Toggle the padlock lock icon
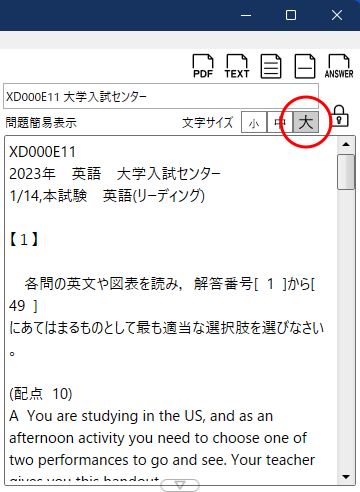The image size is (360, 492). 339,116
